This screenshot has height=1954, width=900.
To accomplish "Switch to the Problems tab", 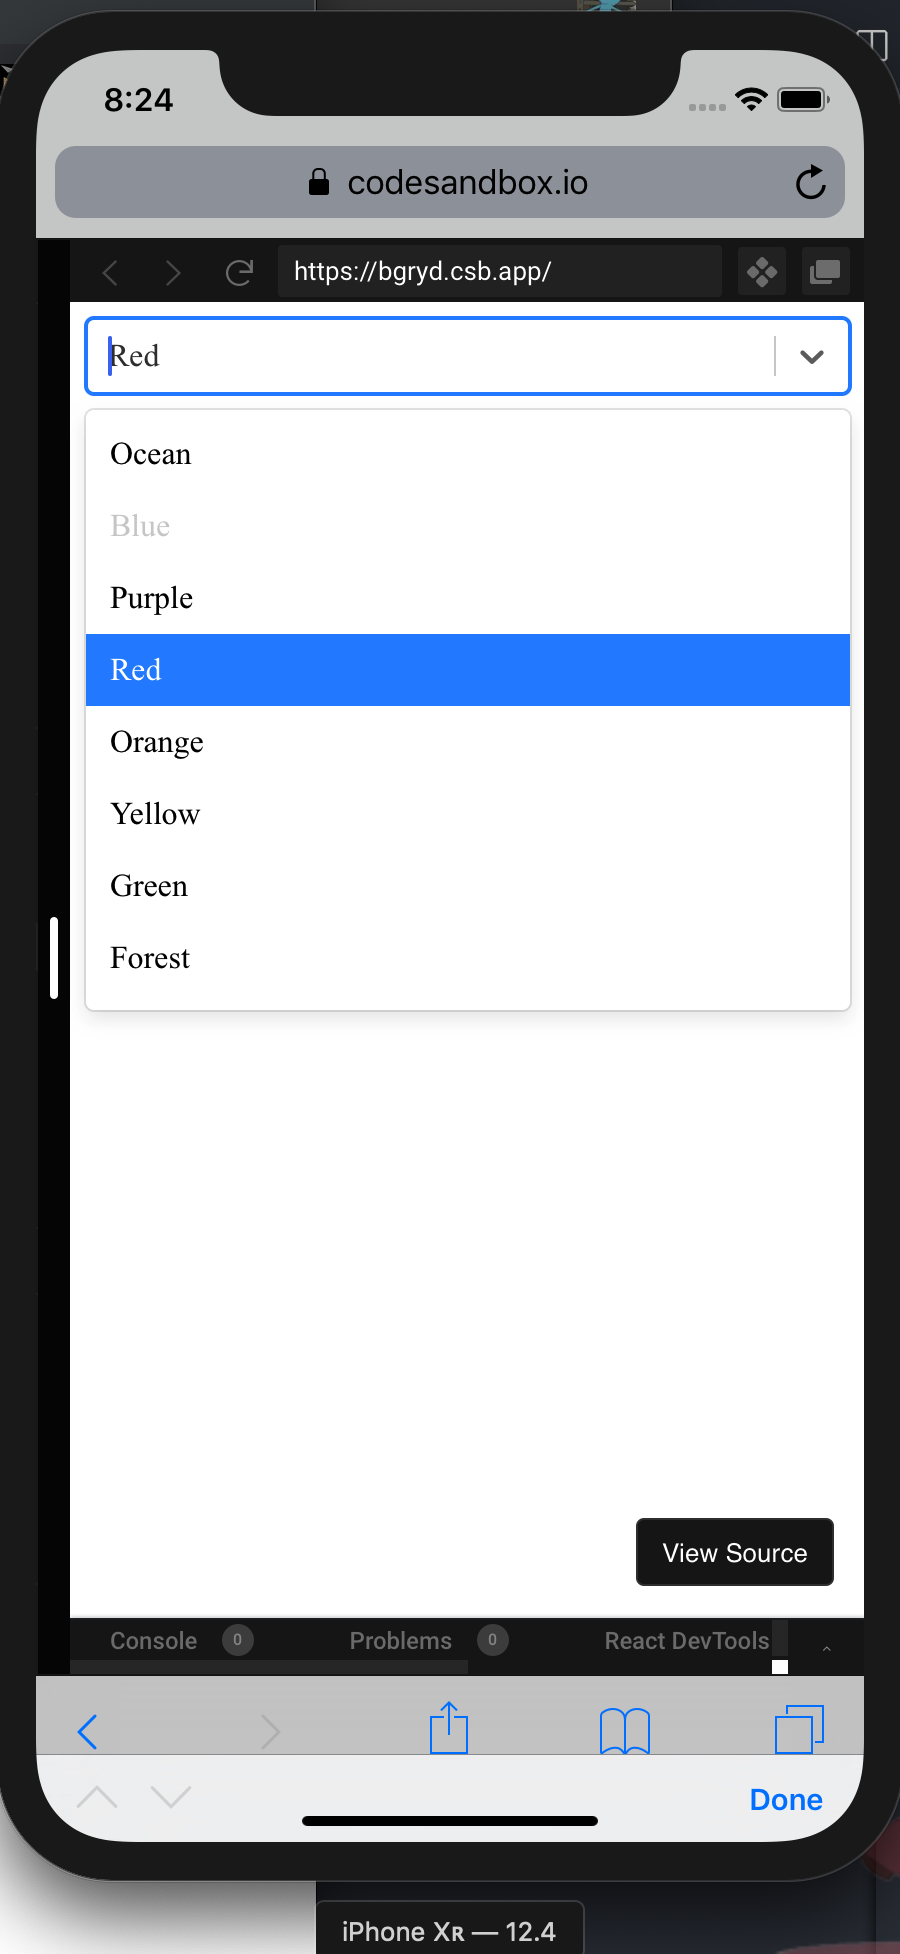I will click(400, 1640).
